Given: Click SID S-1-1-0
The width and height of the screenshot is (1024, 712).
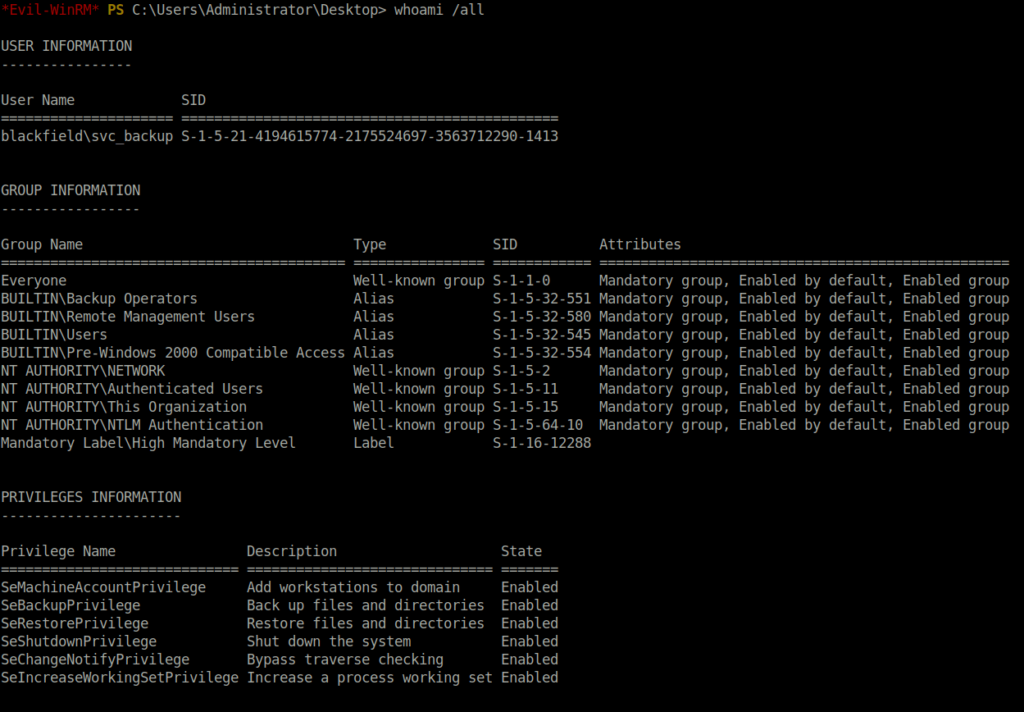Looking at the screenshot, I should click(x=521, y=281).
